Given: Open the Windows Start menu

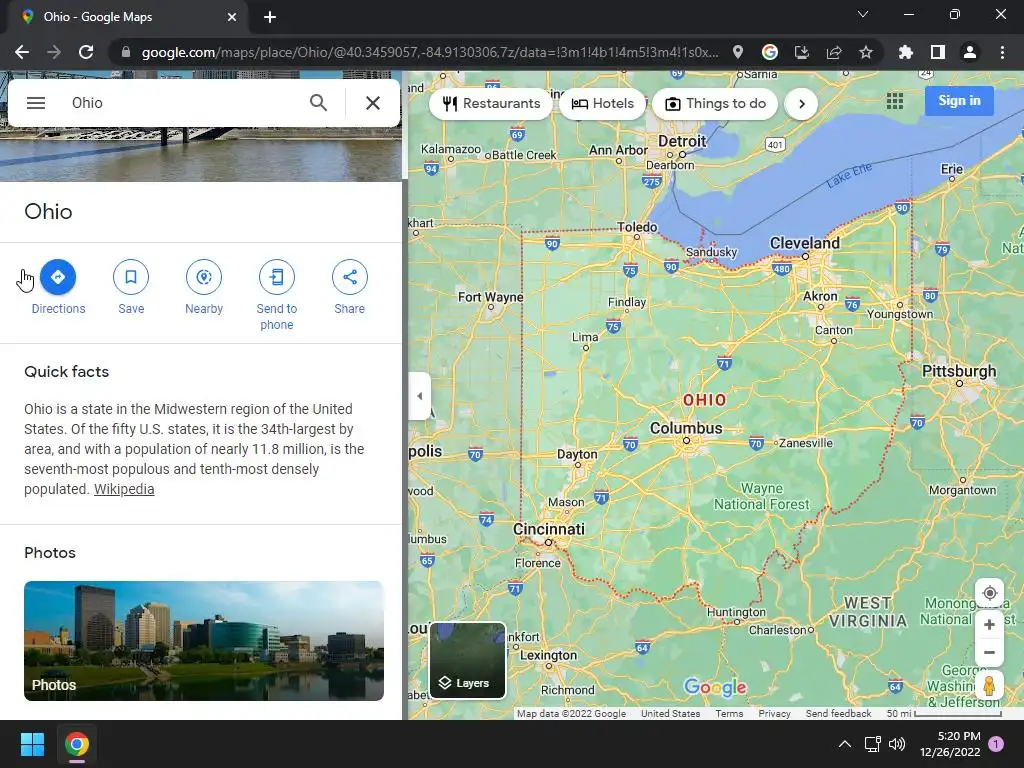Looking at the screenshot, I should (x=32, y=744).
